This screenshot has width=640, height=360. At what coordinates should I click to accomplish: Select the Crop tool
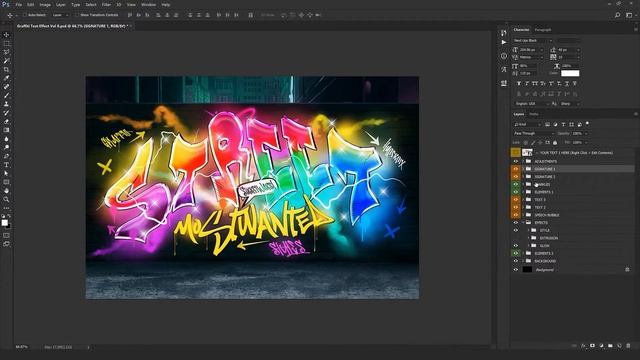(6, 69)
